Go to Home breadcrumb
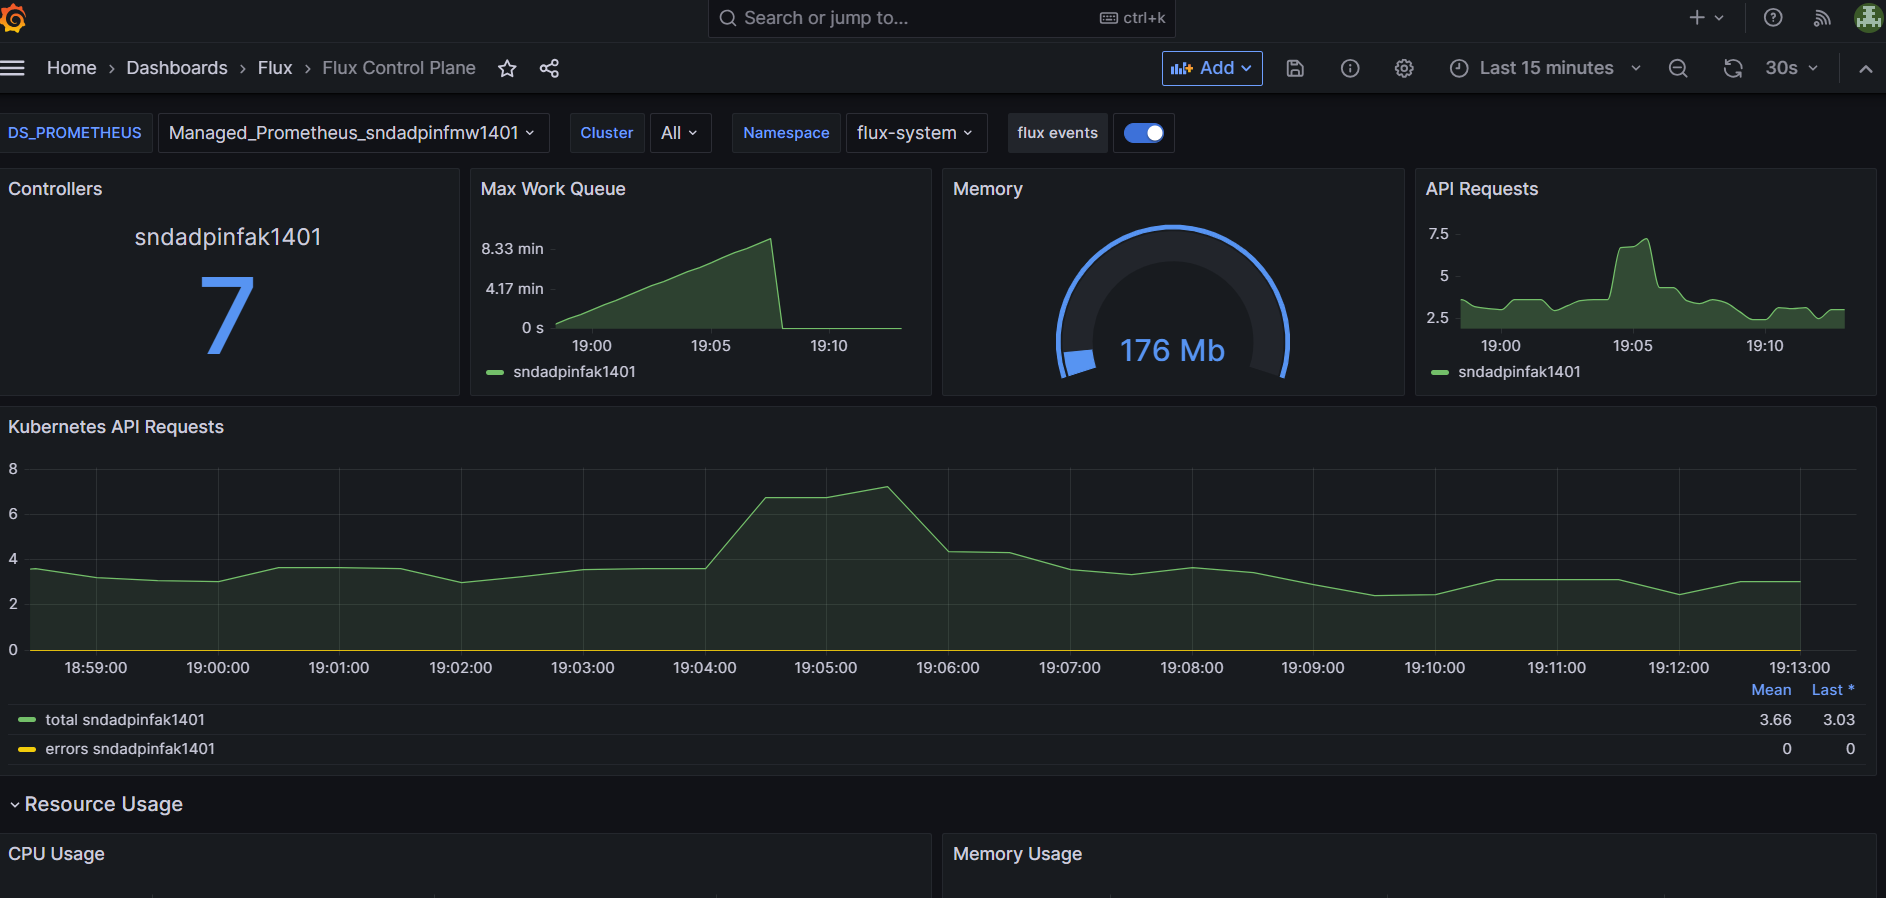 [x=72, y=68]
